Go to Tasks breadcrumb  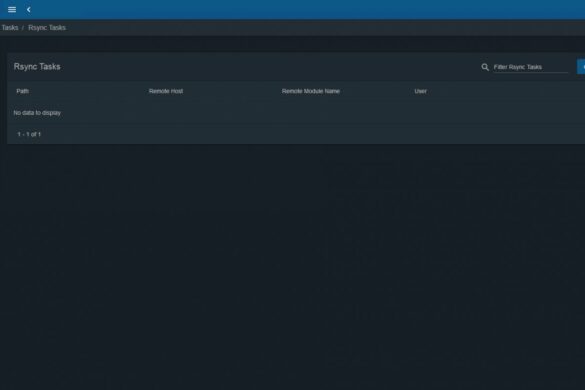(x=10, y=28)
